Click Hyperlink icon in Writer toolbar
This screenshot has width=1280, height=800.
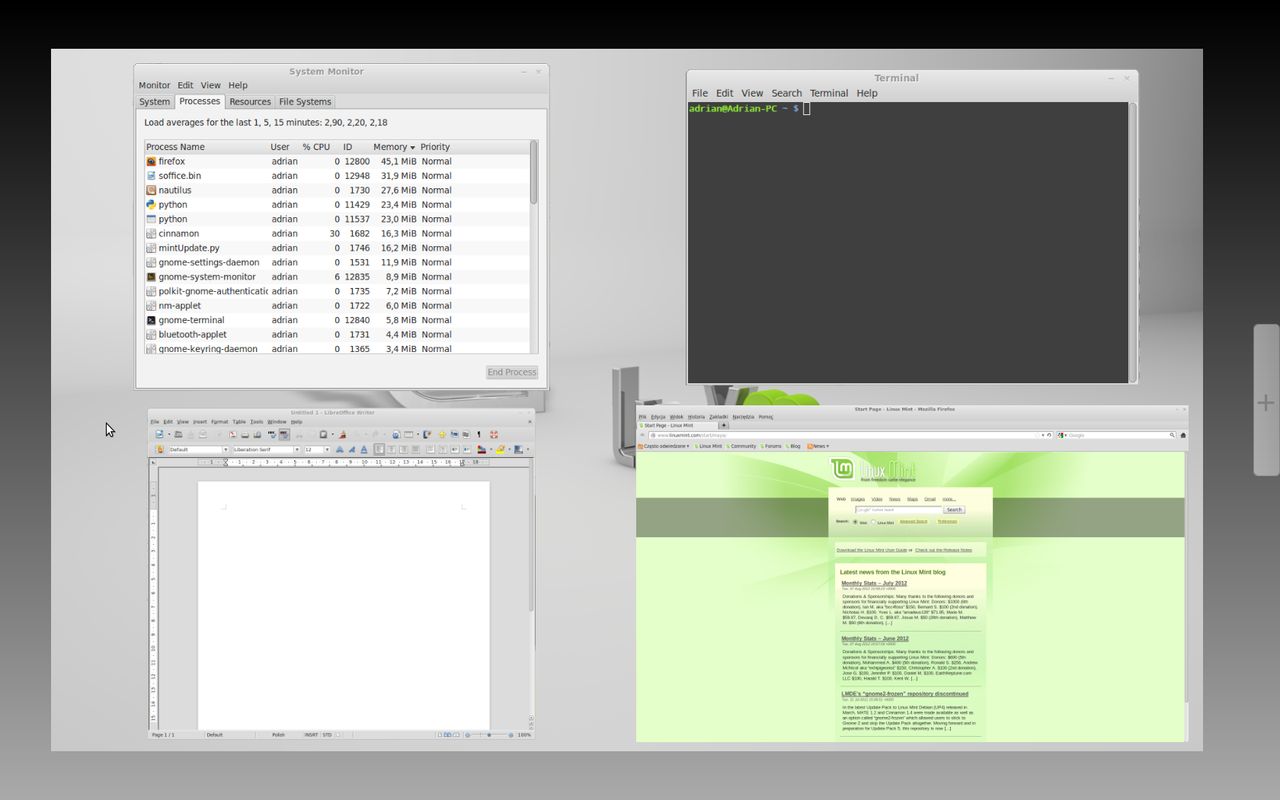395,434
